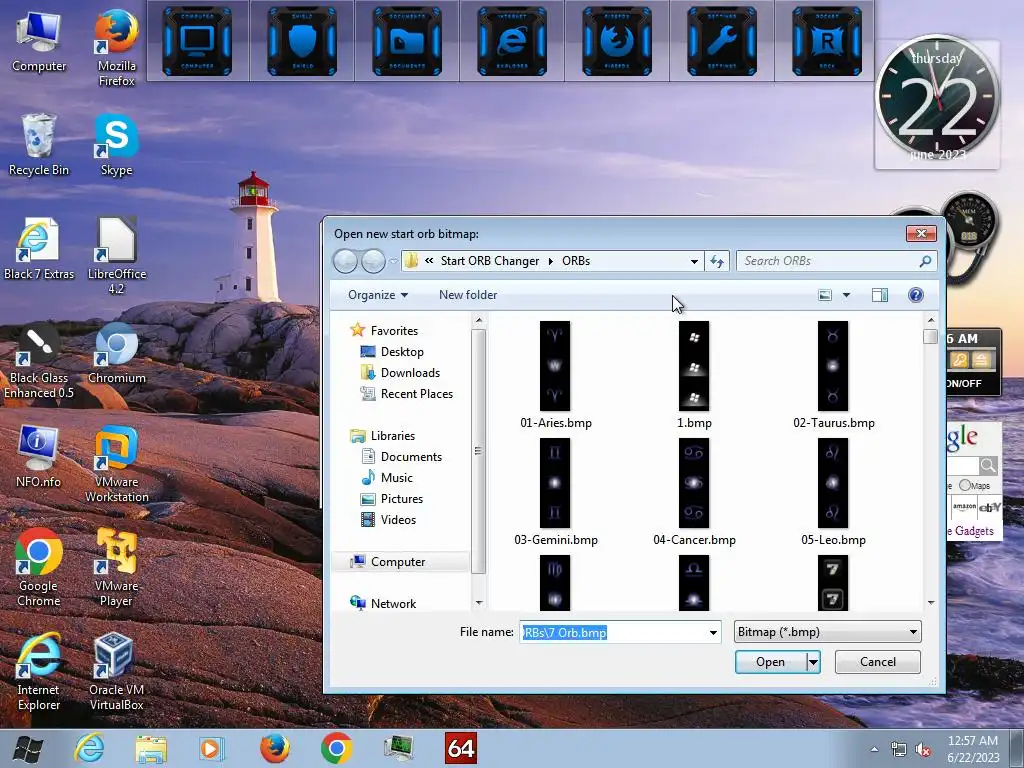Click the Cancel button
The height and width of the screenshot is (768, 1024).
tap(877, 662)
